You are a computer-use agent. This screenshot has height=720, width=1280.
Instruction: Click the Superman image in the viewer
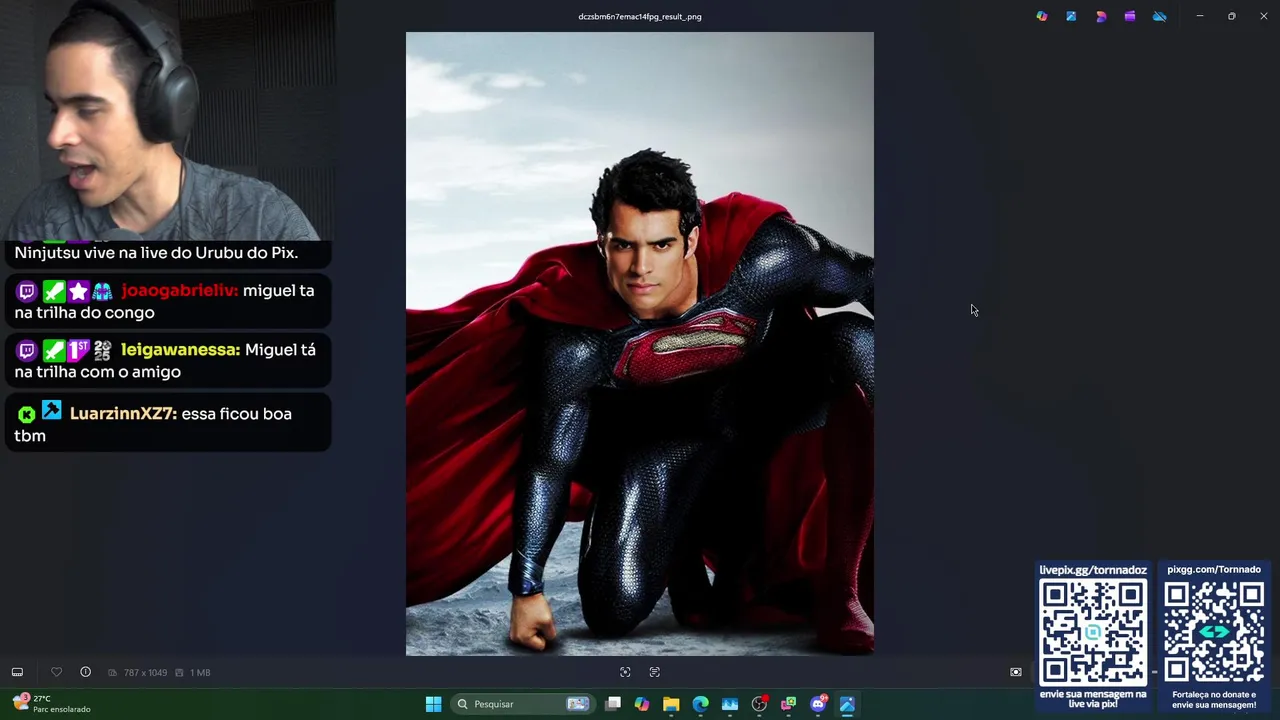640,344
